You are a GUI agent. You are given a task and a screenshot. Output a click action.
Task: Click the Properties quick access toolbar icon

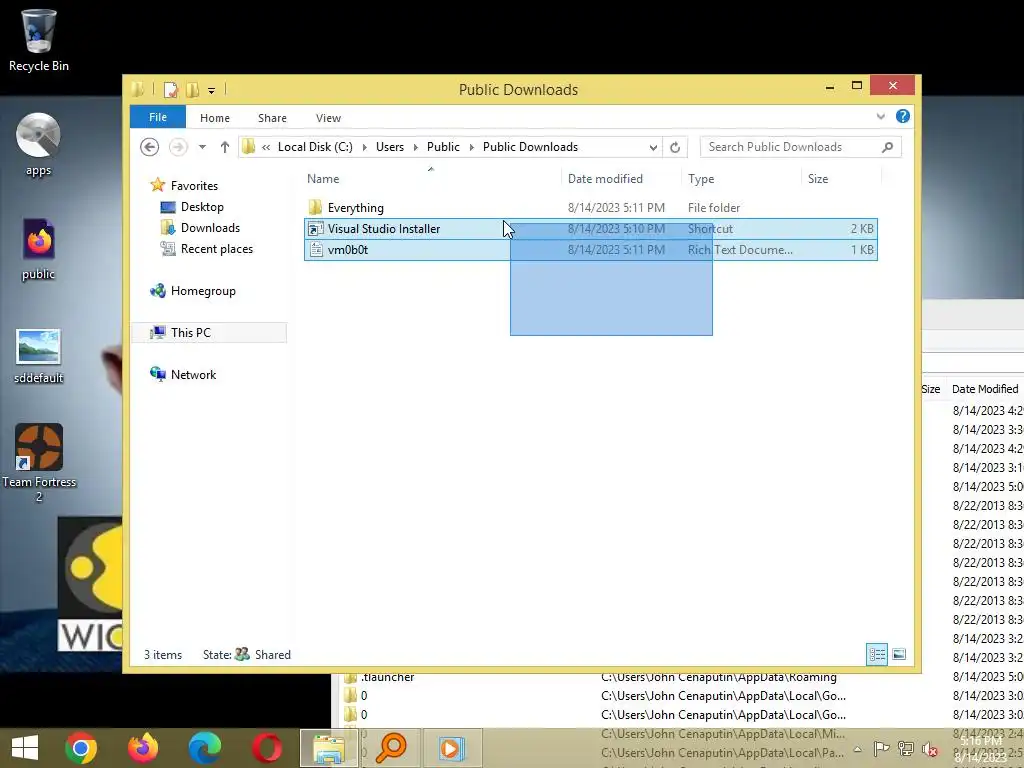[170, 89]
